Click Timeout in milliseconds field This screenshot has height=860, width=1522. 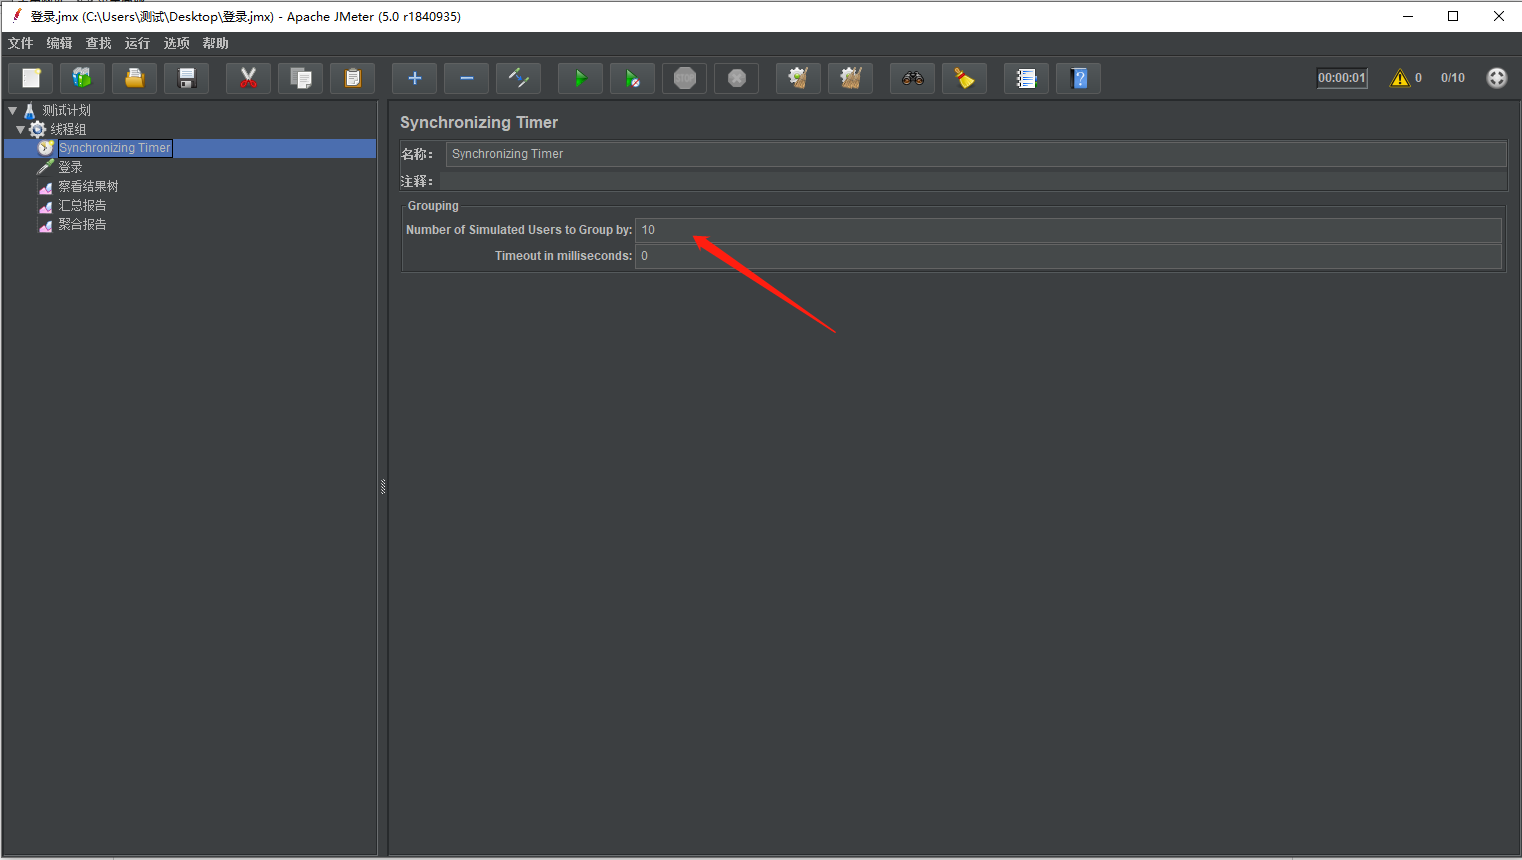click(1068, 256)
